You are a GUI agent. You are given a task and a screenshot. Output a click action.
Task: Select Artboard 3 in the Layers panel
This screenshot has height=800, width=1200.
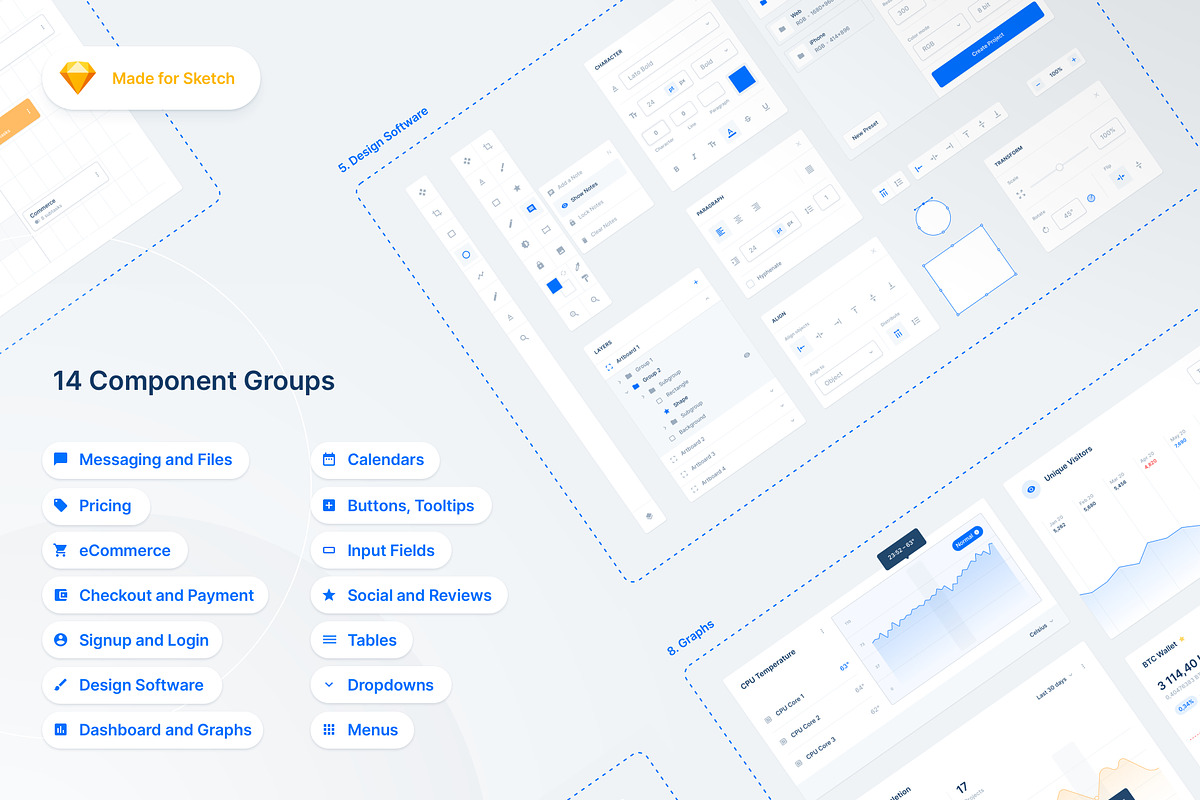tap(703, 461)
